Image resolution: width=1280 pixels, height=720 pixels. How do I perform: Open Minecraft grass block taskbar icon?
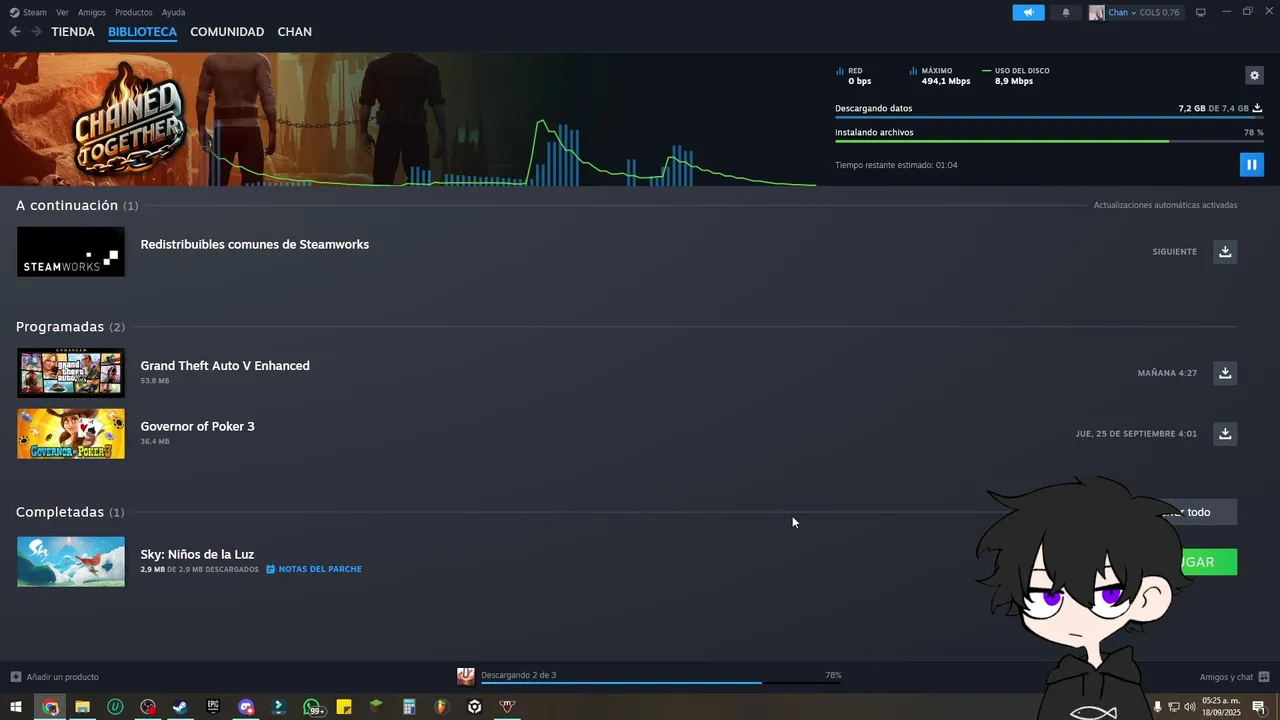pos(376,707)
